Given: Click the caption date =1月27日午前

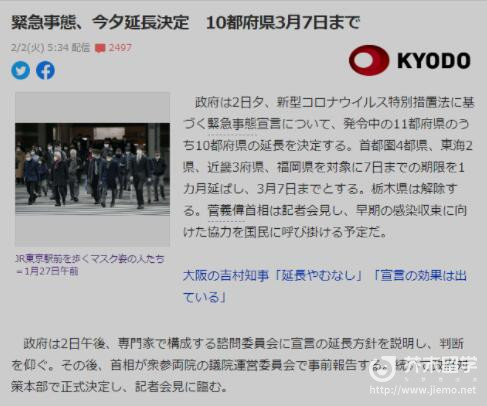Looking at the screenshot, I should 47,271.
